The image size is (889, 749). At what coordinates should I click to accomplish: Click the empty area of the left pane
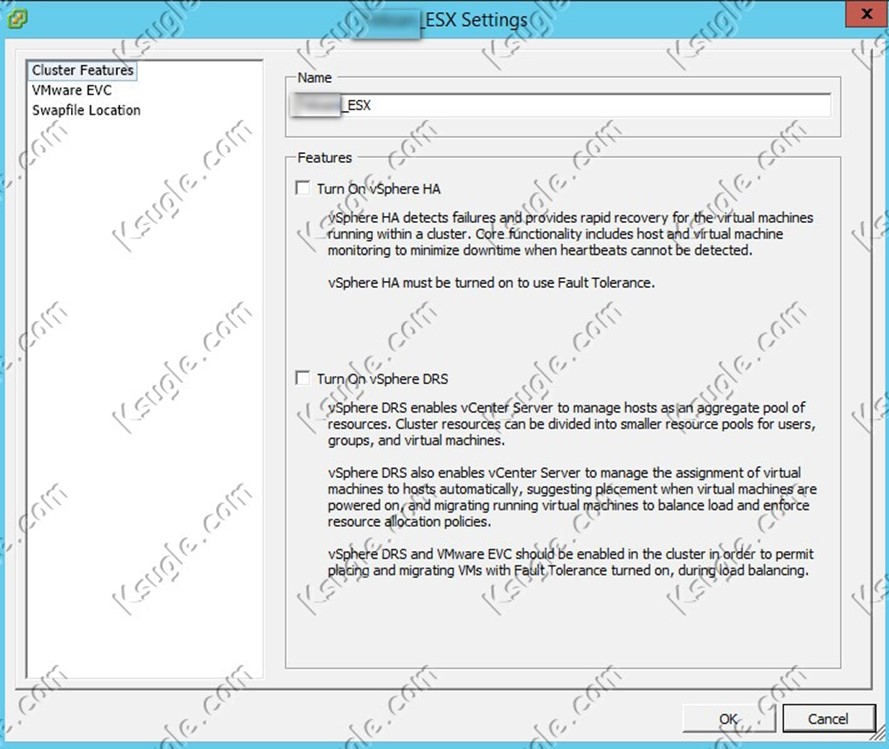pyautogui.click(x=145, y=400)
